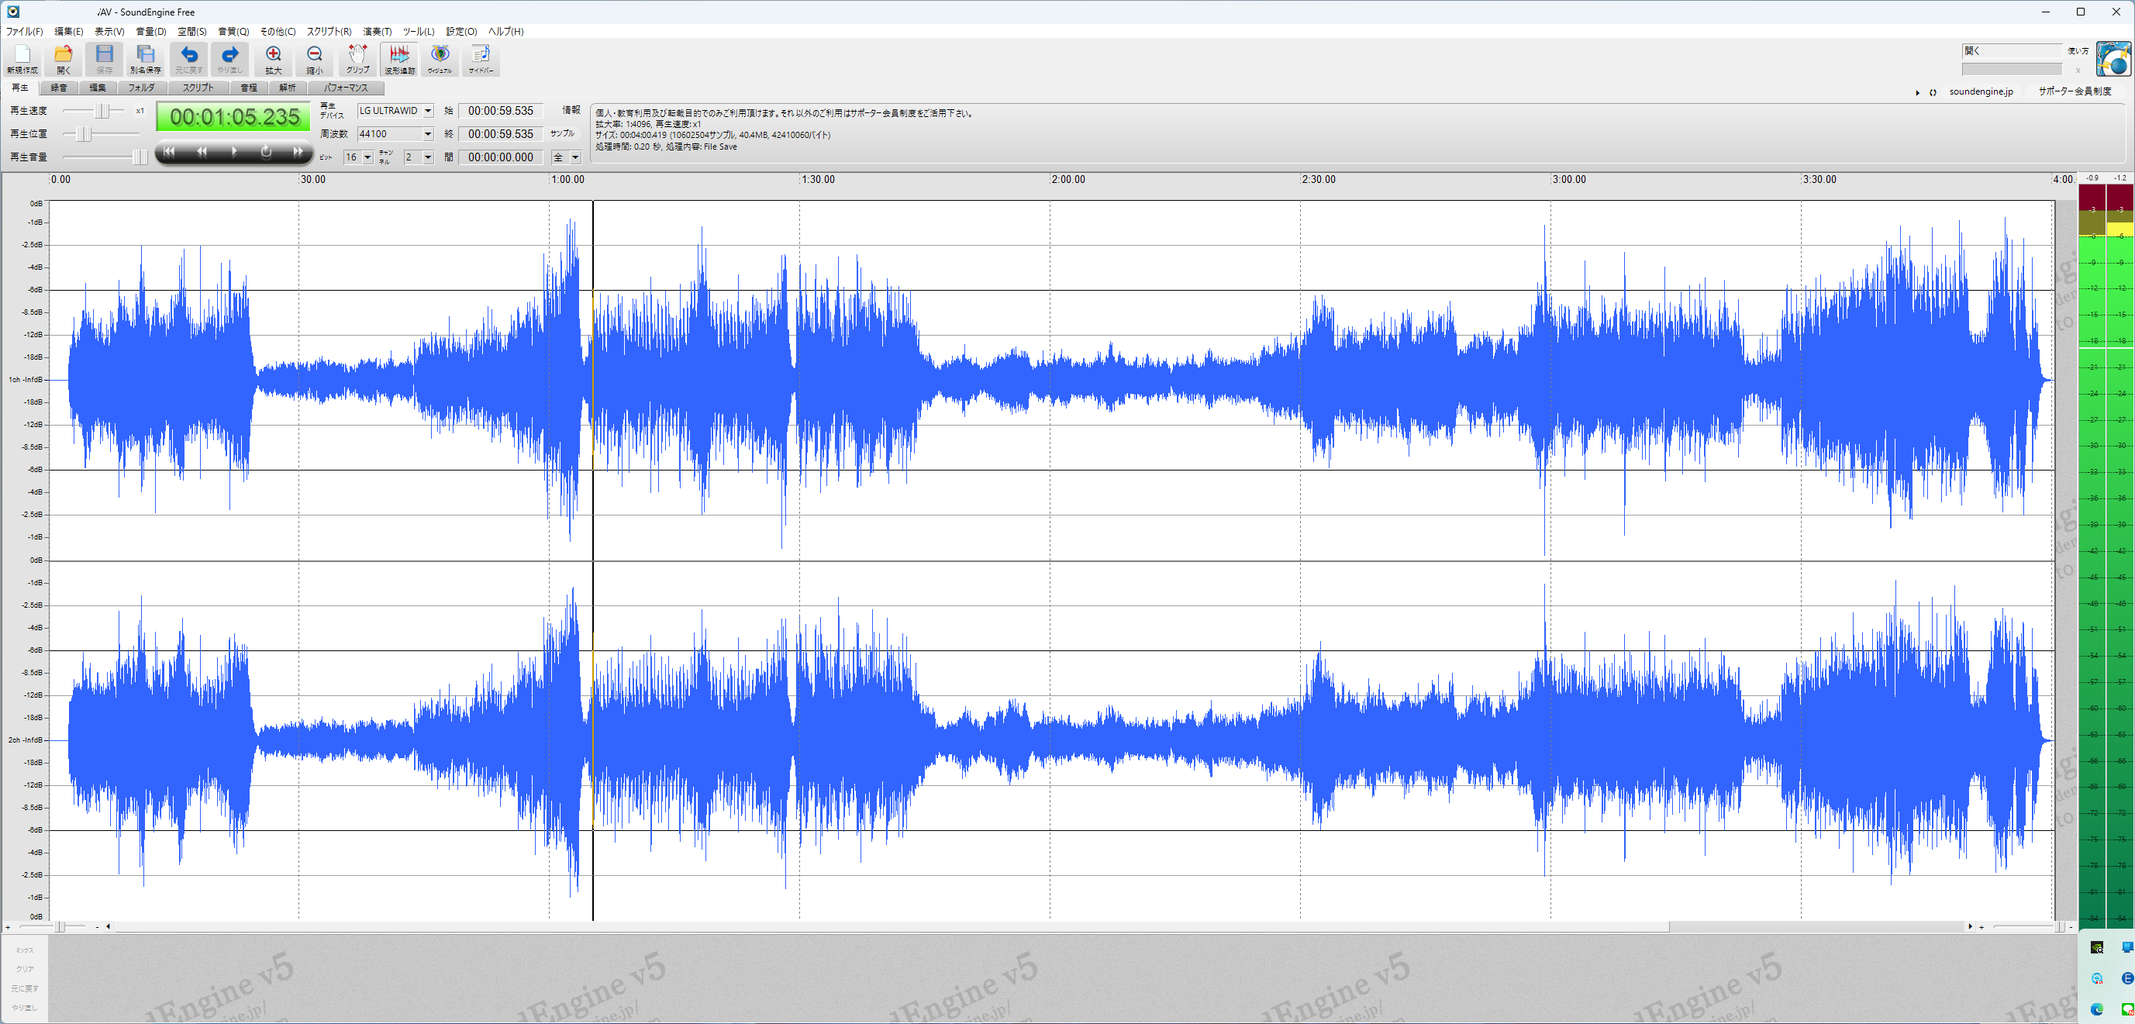The image size is (2135, 1024).
Task: Click the SoundEngine app icon in the title bar
Action: coord(13,12)
